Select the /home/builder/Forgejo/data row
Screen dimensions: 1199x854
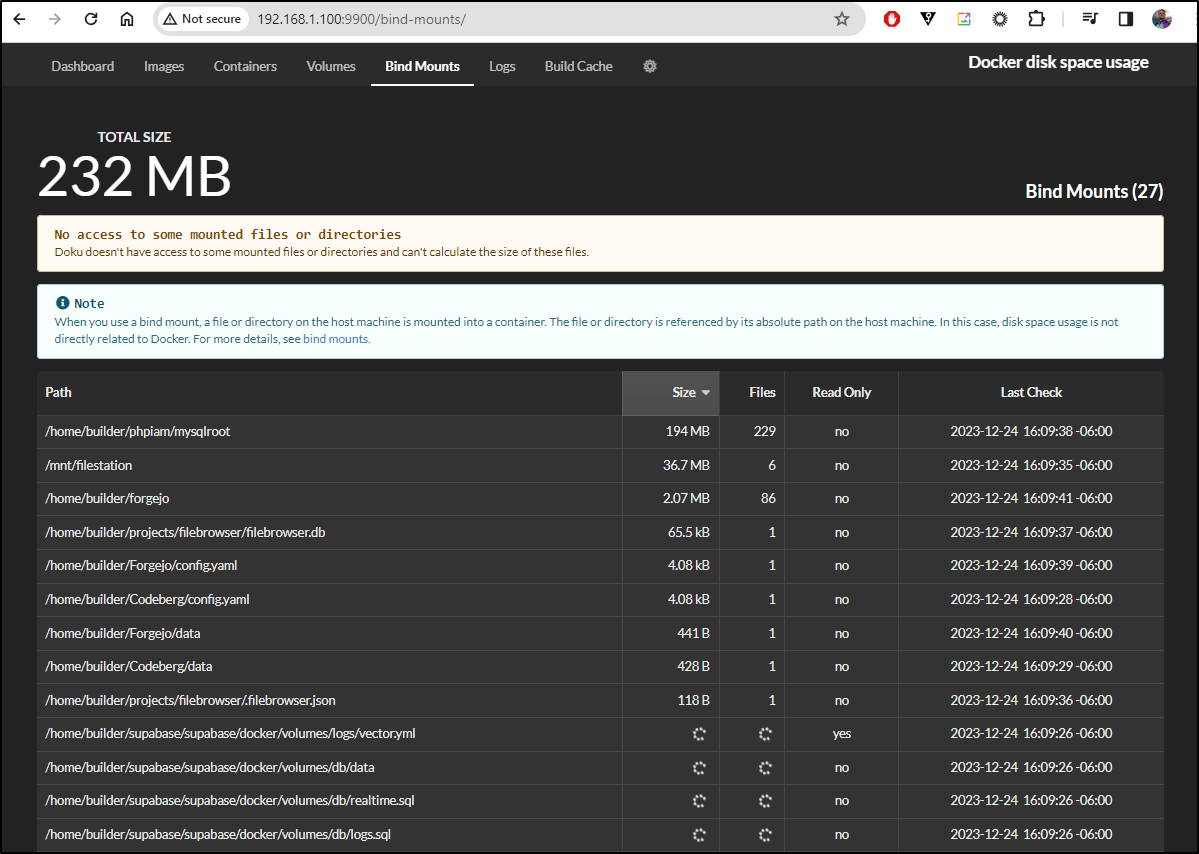[600, 633]
